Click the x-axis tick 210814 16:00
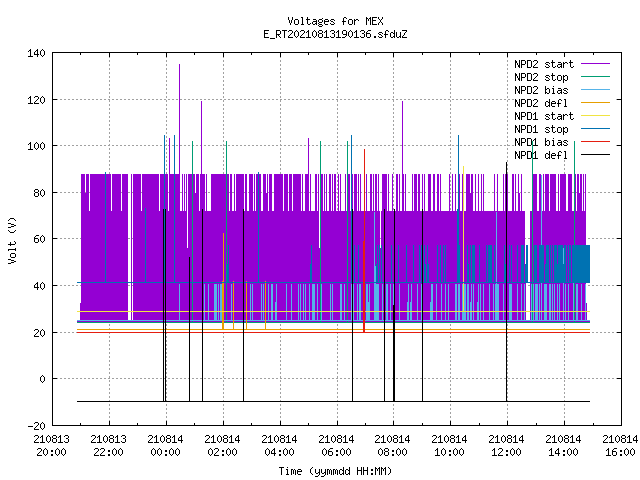Viewport: 640px width, 480px height. click(x=620, y=446)
